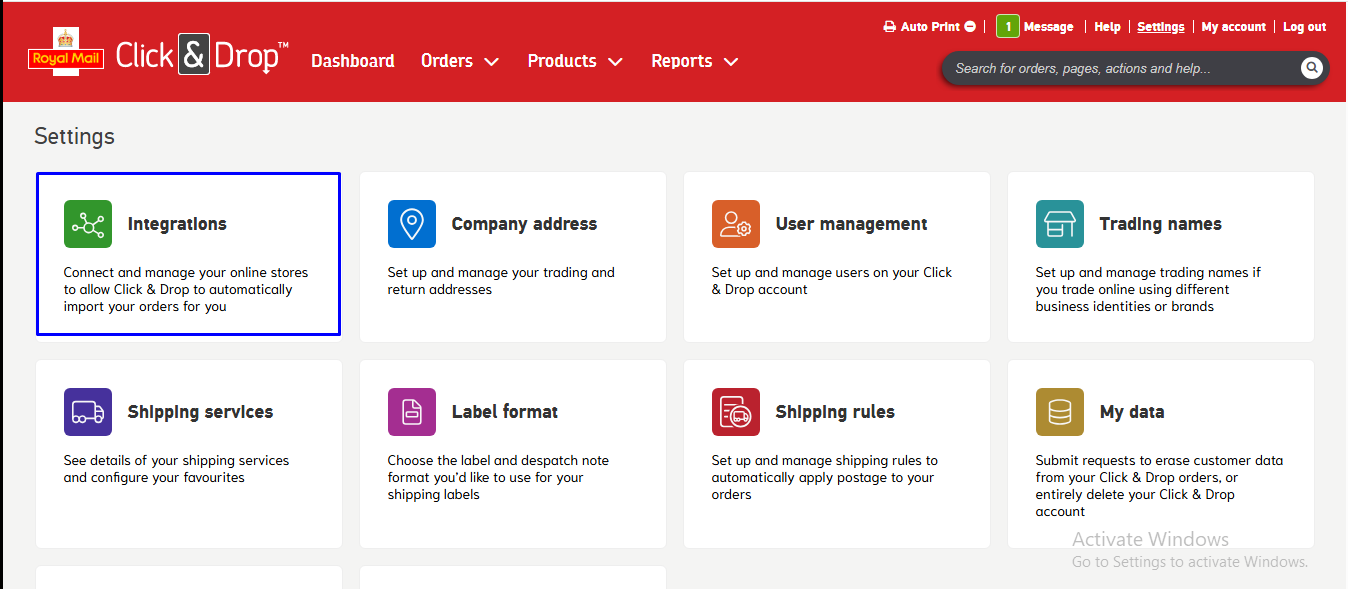Click the red Shipping rules icon
The height and width of the screenshot is (589, 1348).
pyautogui.click(x=736, y=412)
